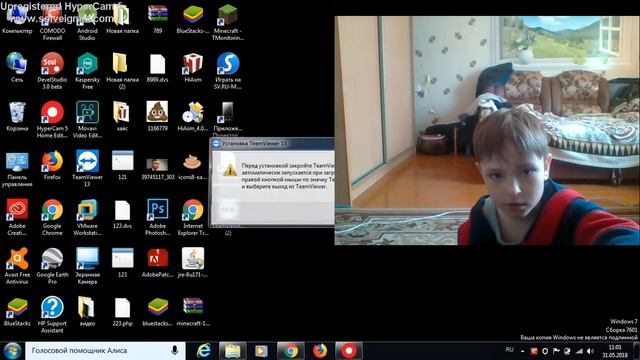640x360 pixels.
Task: Launch Avast Free Antivirus
Action: [x=17, y=266]
